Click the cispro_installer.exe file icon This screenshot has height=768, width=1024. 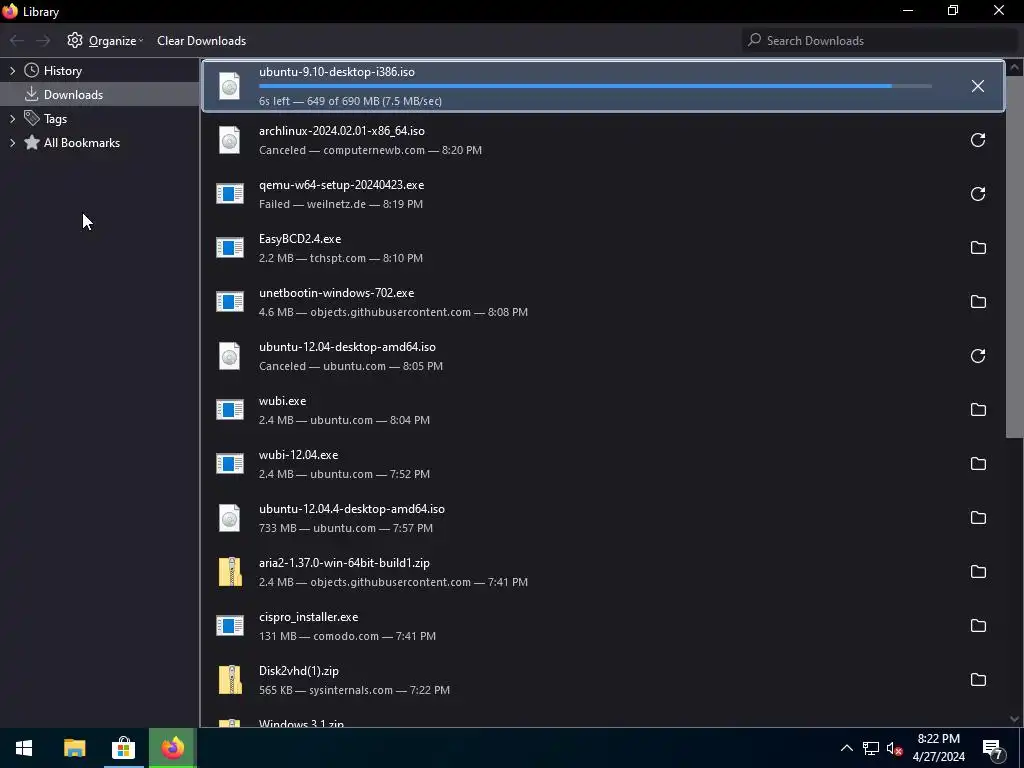[x=230, y=626]
